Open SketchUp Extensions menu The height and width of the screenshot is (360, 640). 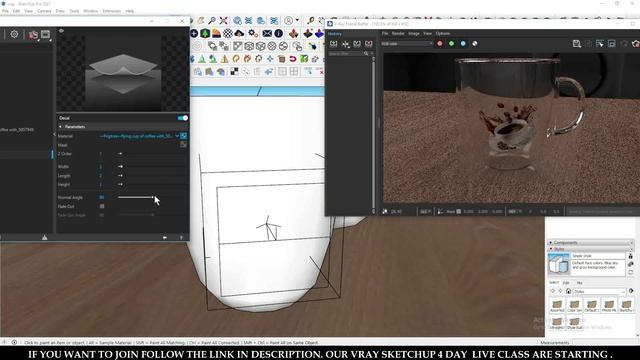111,11
